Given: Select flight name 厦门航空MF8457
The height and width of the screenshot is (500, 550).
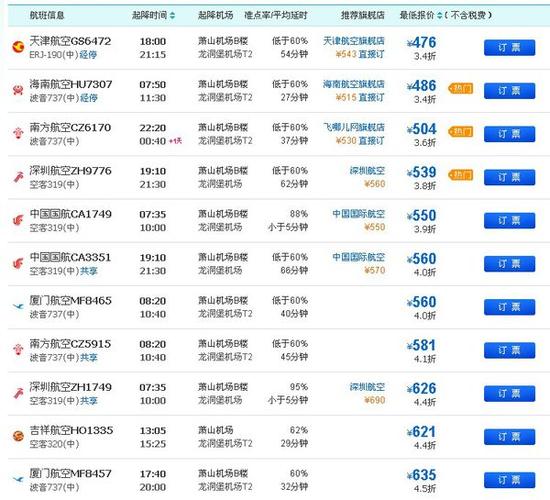Looking at the screenshot, I should 71,473.
